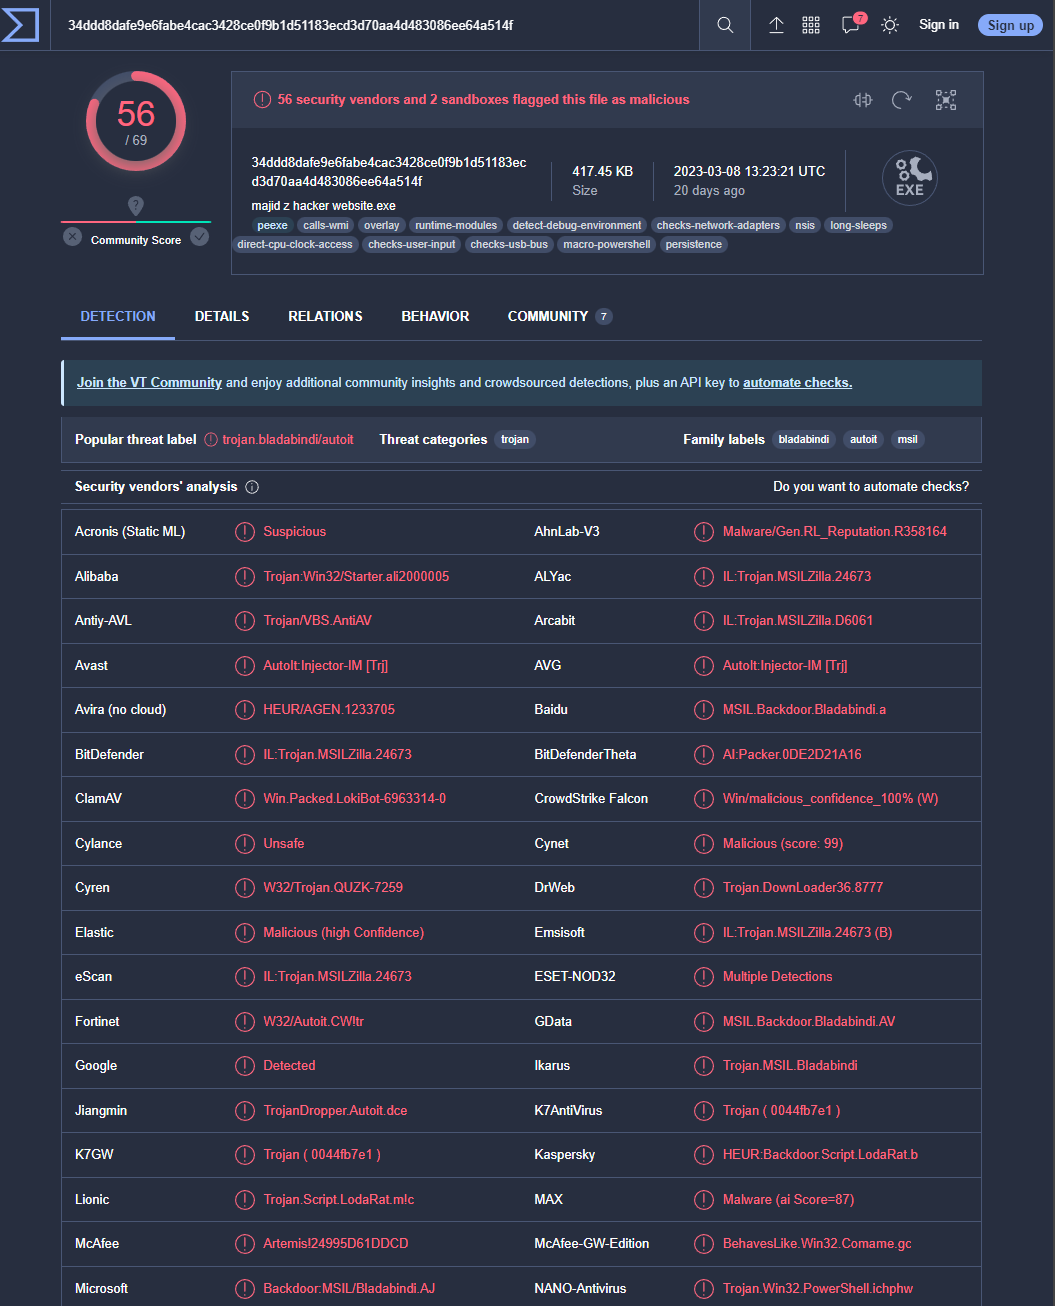
Task: Click the bladabindi family label tag
Action: tap(804, 439)
